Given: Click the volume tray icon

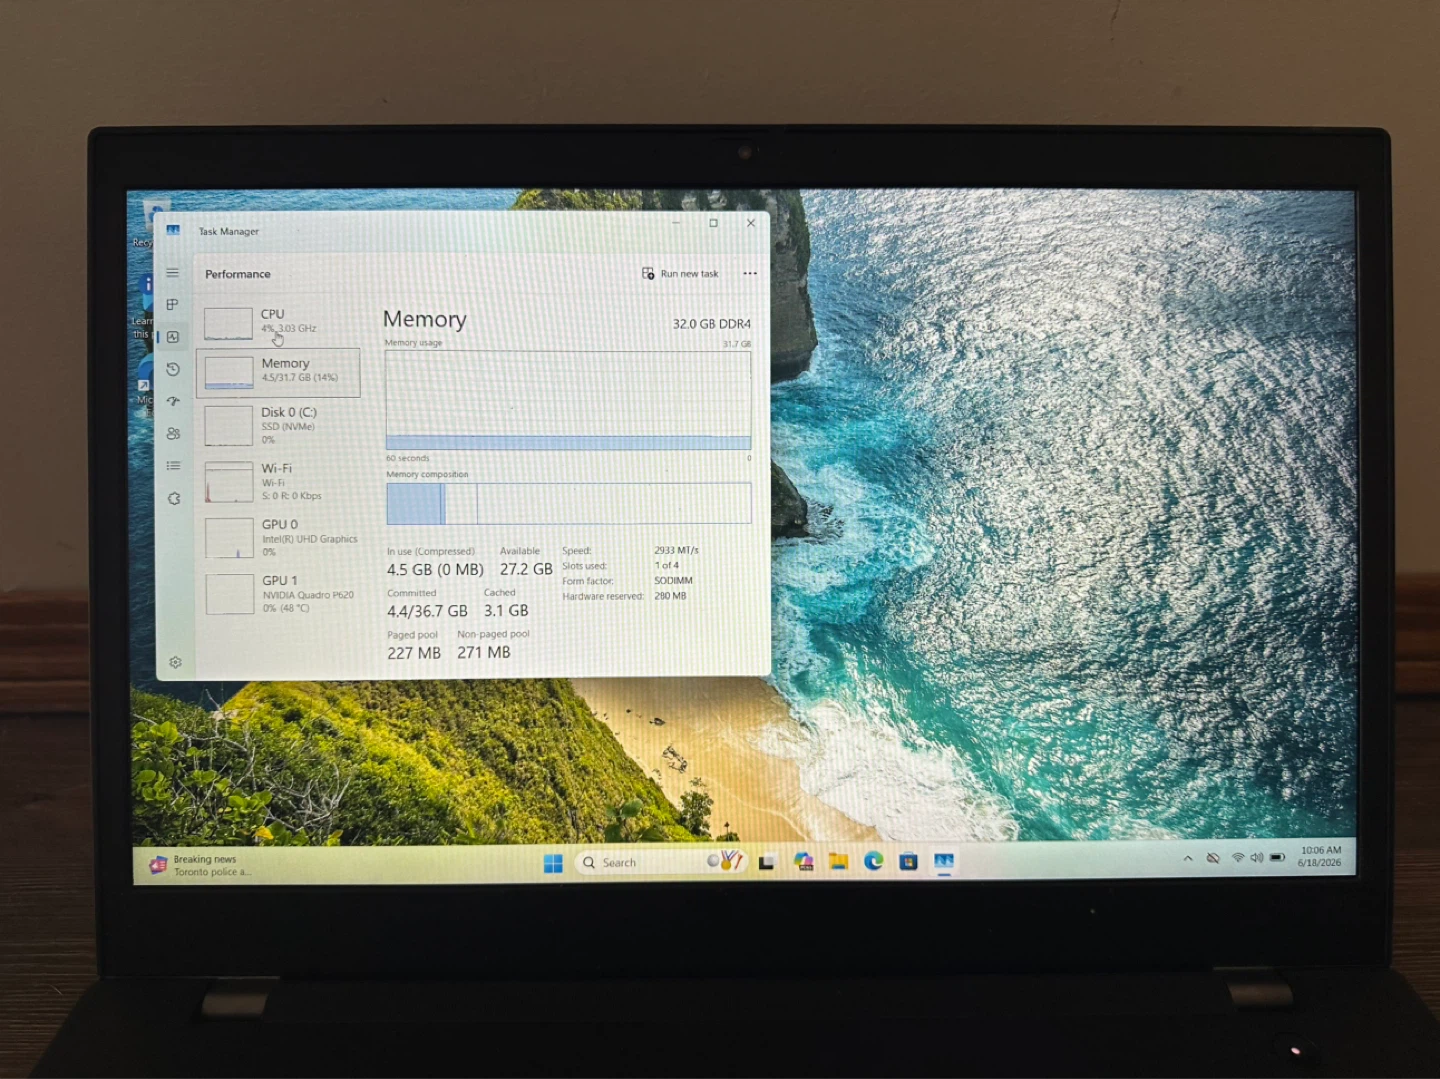Looking at the screenshot, I should (x=1257, y=858).
